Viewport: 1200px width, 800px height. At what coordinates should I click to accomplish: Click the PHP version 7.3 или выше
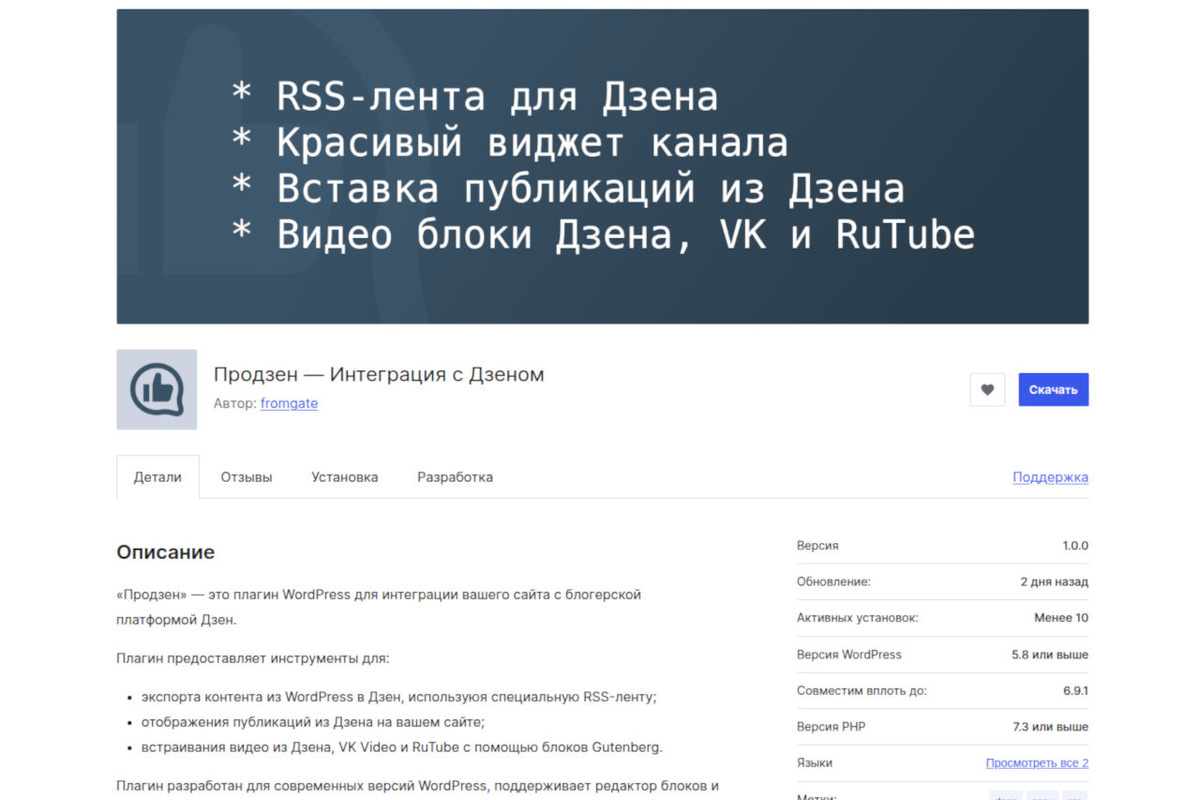click(1050, 726)
